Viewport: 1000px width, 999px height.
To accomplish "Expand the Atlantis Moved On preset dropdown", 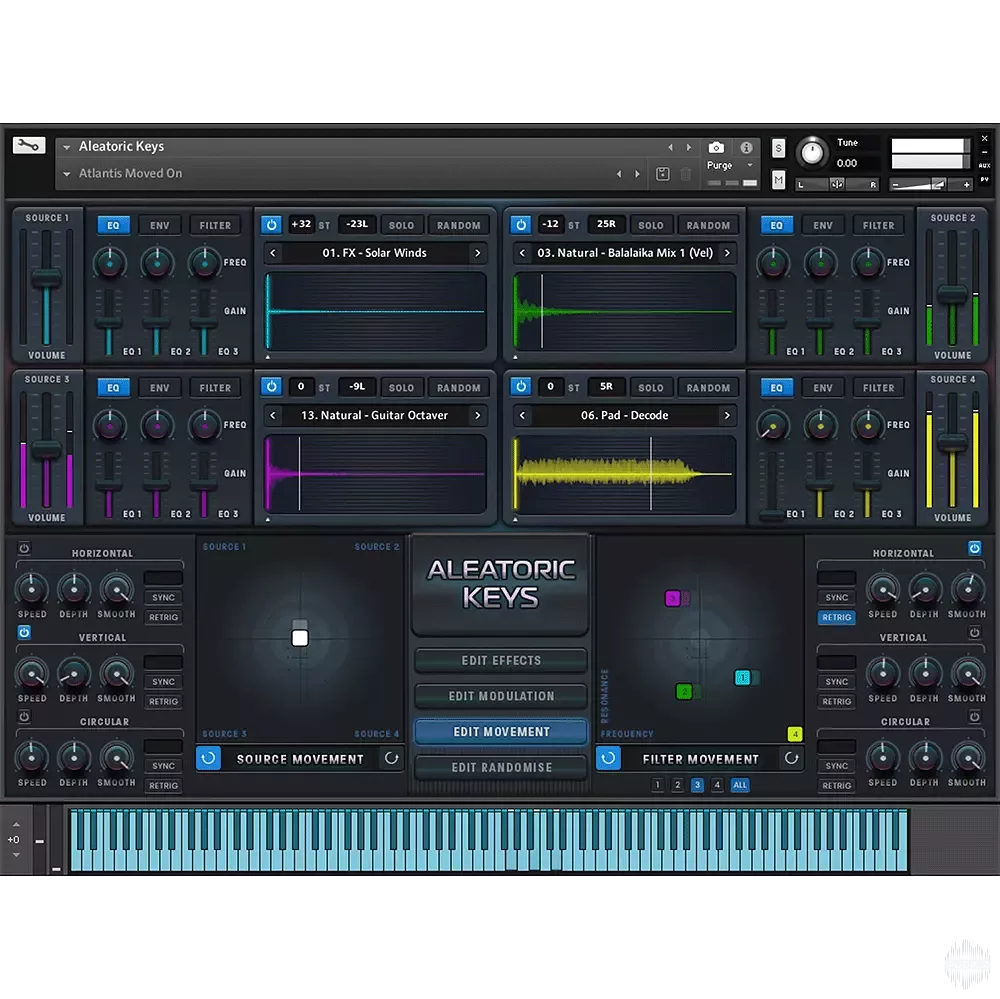I will coord(67,174).
